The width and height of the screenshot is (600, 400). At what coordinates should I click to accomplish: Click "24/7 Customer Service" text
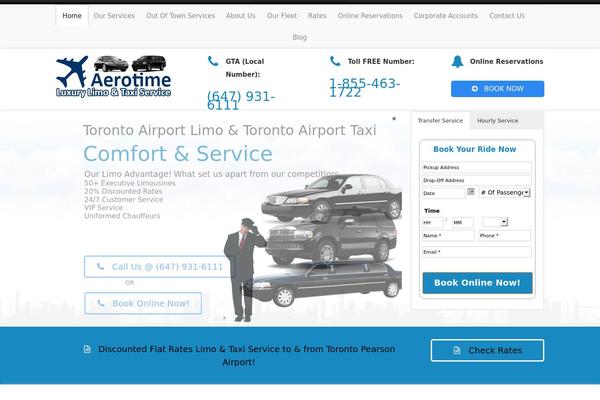[124, 199]
